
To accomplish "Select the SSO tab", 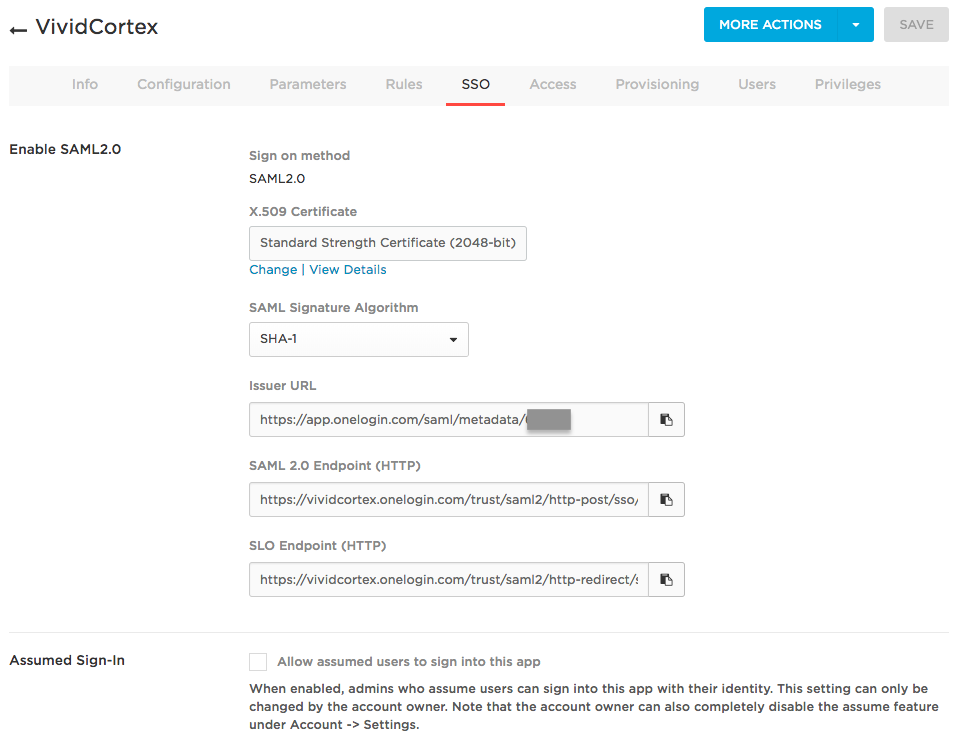I will (x=475, y=84).
